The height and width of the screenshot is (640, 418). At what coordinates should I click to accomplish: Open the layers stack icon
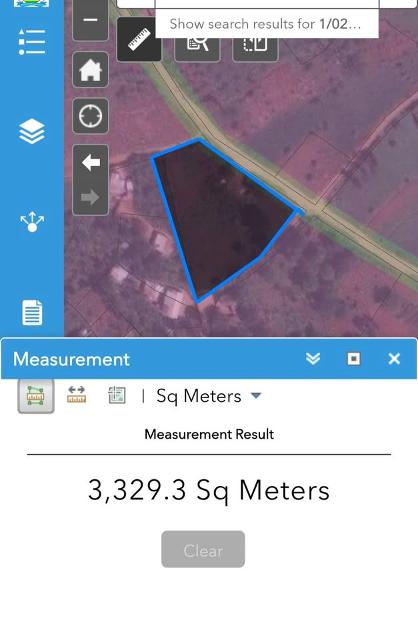click(x=32, y=131)
